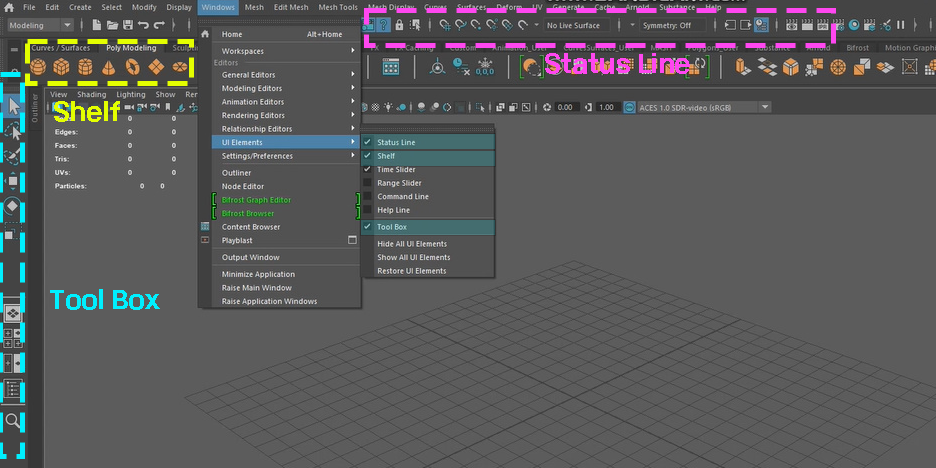This screenshot has width=936, height=468.
Task: Uncheck Shelf in UI Elements
Action: (428, 156)
